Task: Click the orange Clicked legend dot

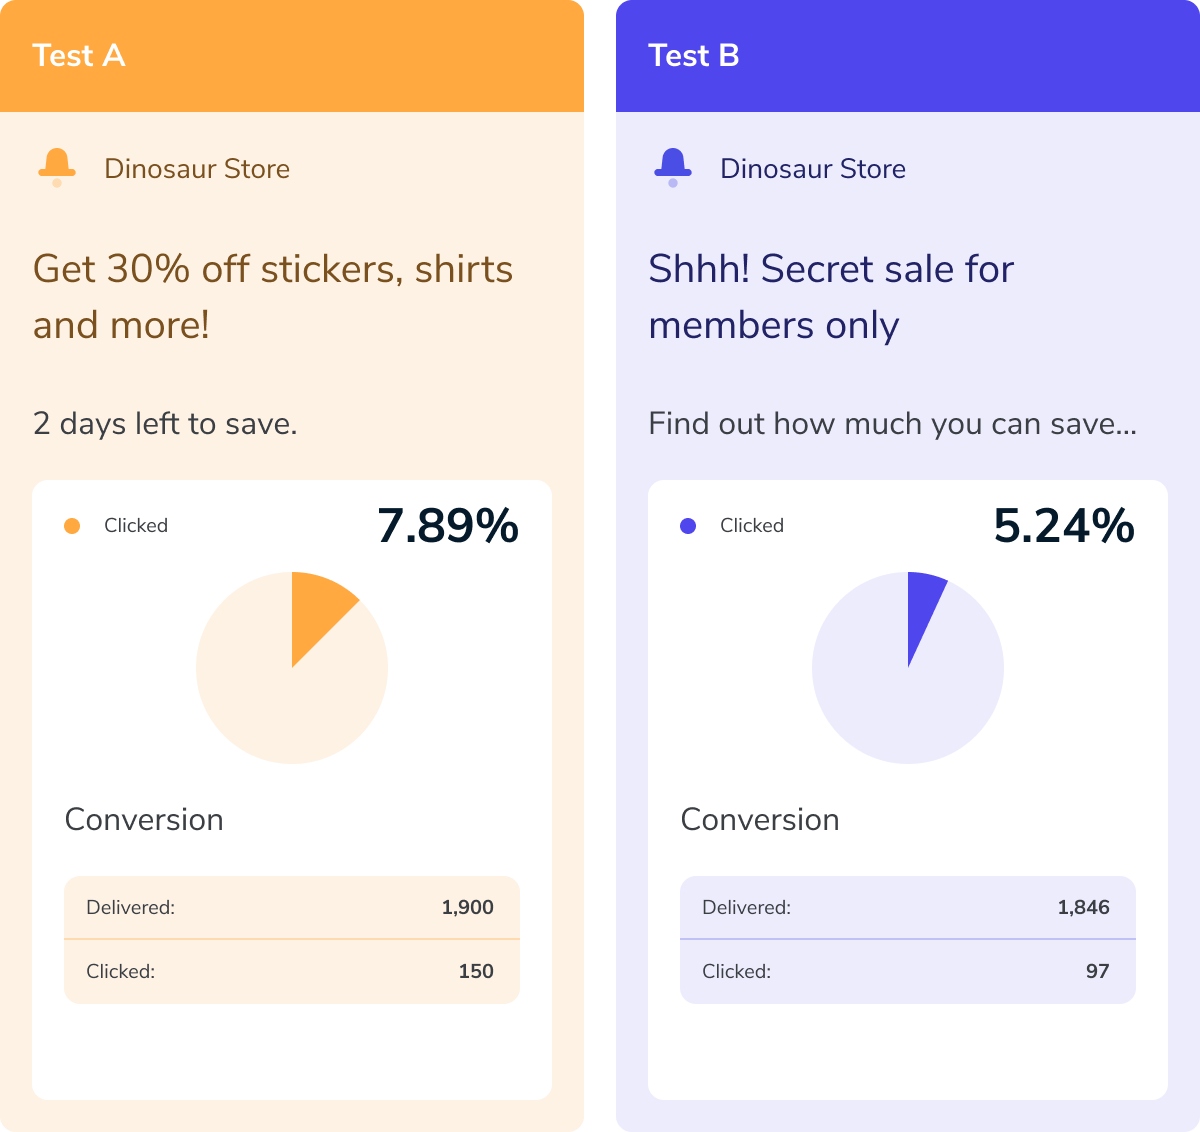Action: point(72,526)
